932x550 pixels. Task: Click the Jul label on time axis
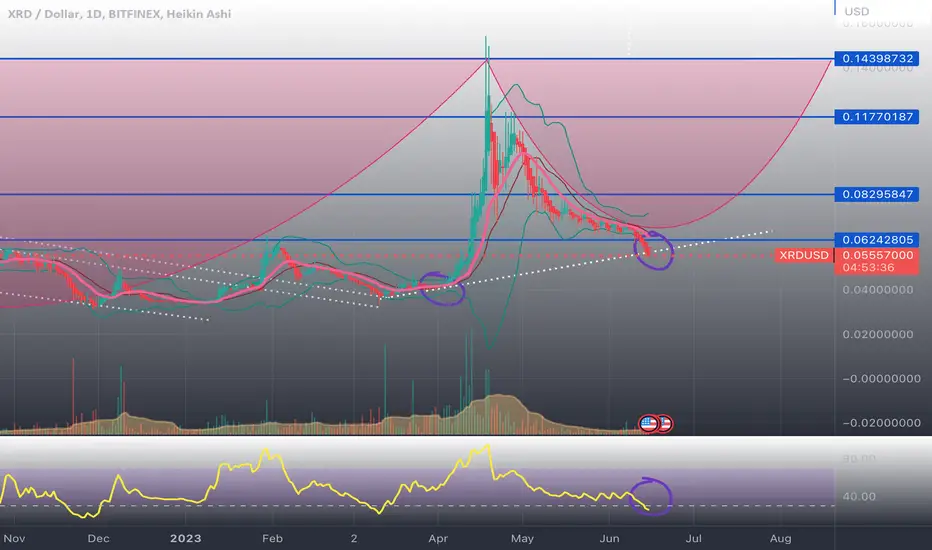pos(694,538)
